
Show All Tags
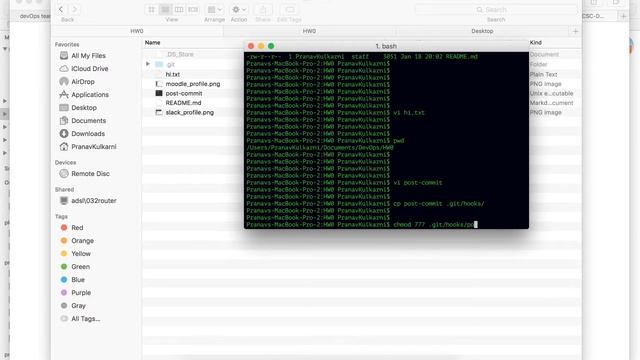(85, 319)
